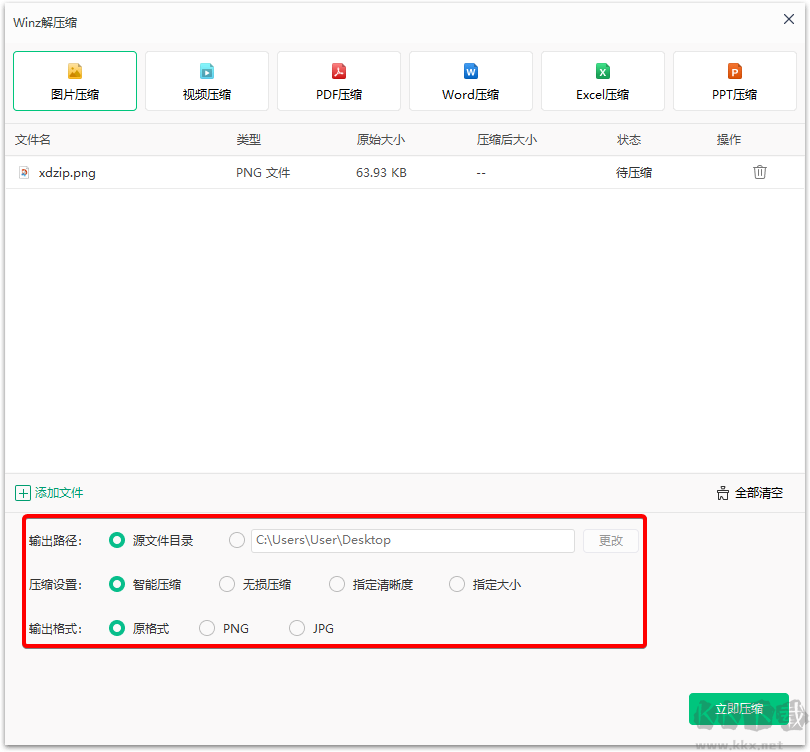Click the orange PPT icon on PPT压缩 tab

click(734, 71)
